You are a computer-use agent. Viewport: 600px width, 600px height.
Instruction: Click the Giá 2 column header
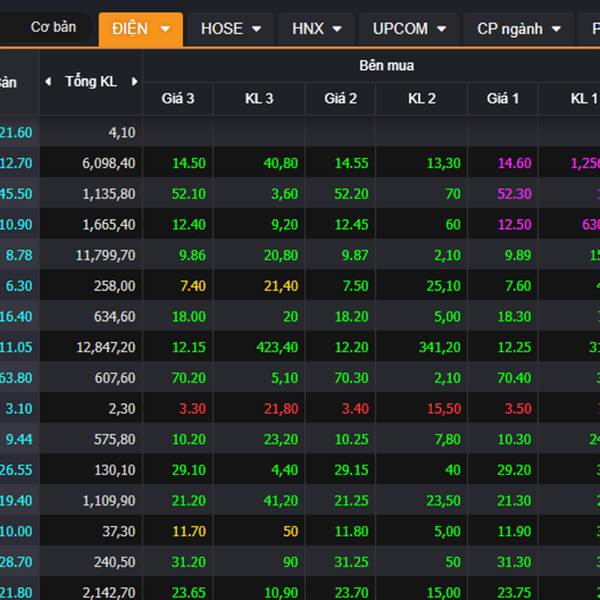tap(341, 99)
